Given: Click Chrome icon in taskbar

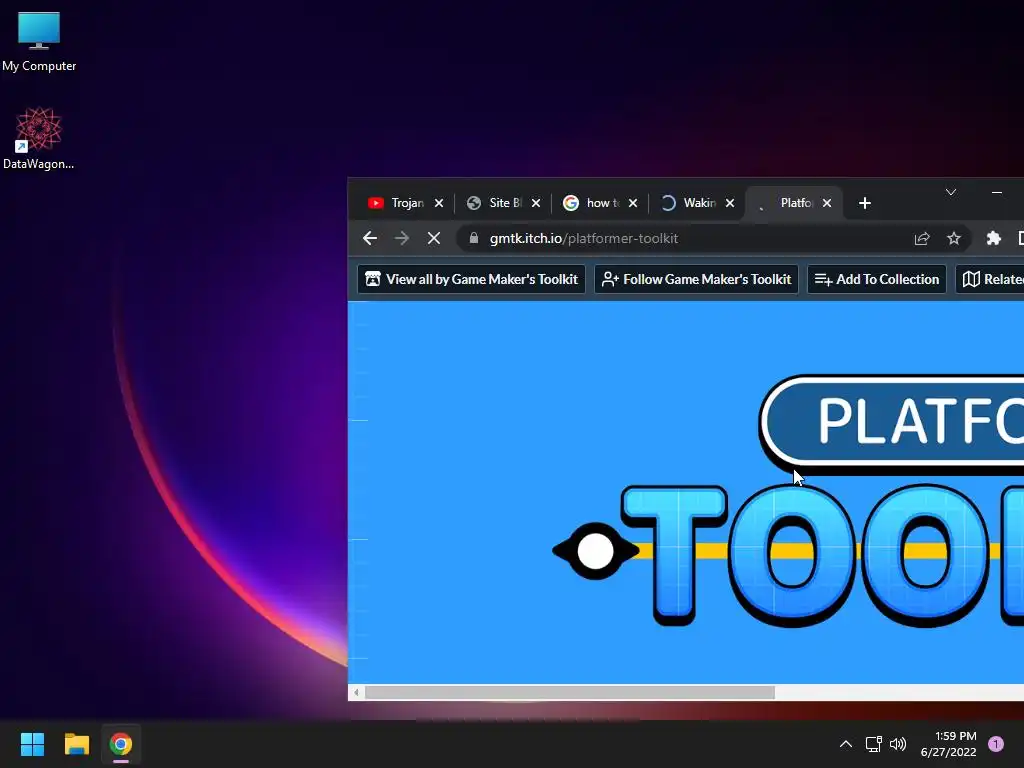Looking at the screenshot, I should tap(121, 744).
